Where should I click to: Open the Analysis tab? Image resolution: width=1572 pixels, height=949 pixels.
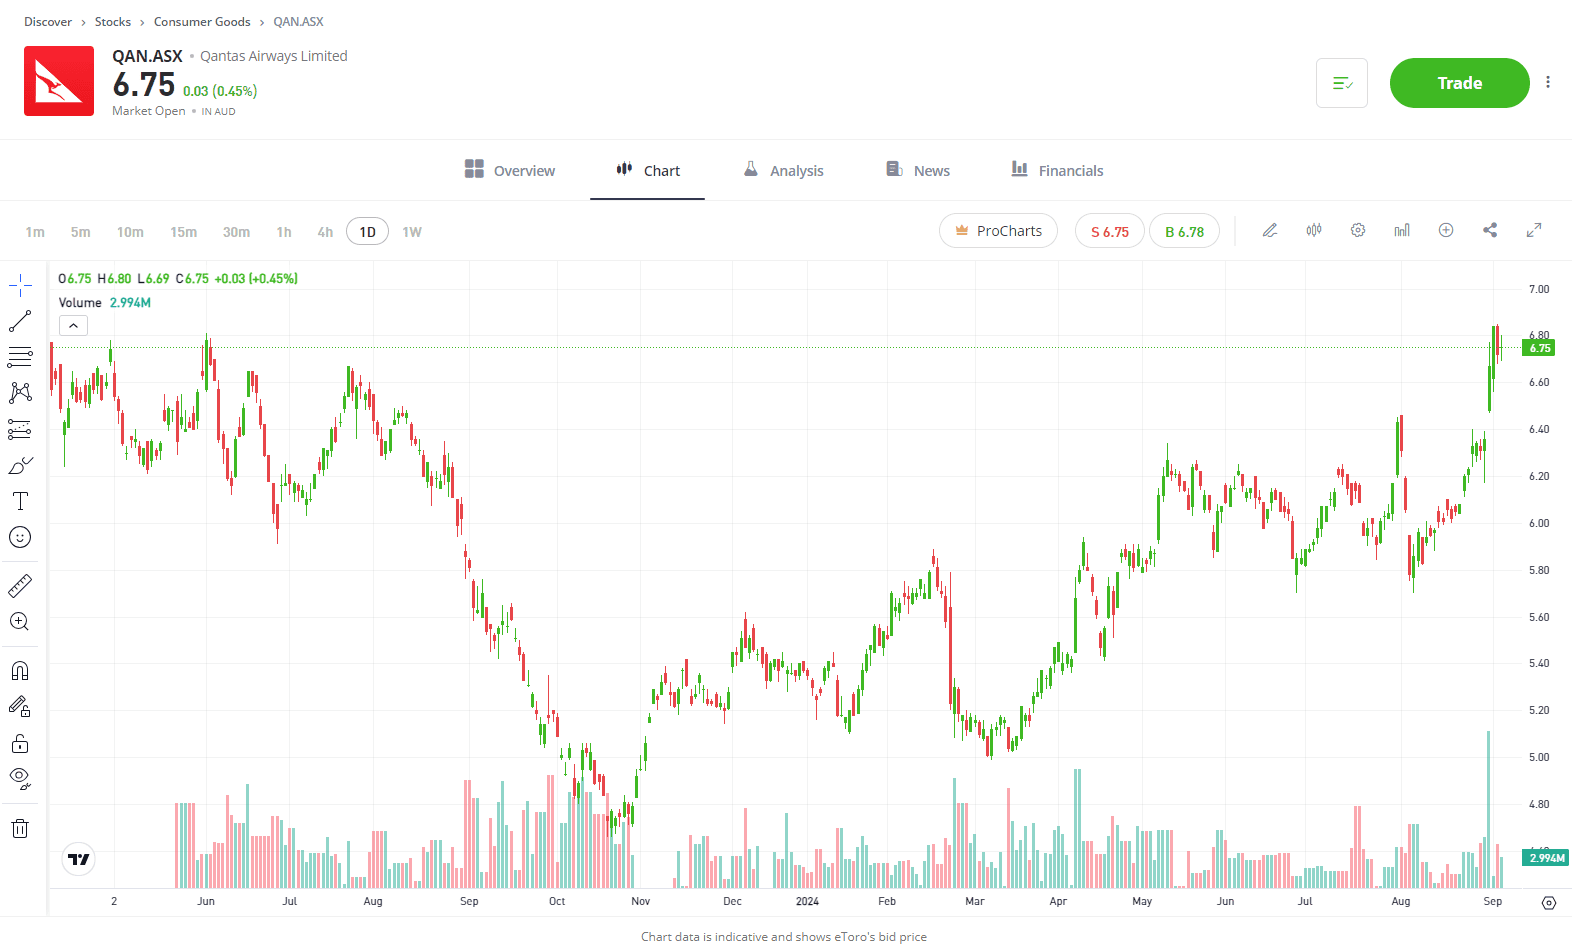(x=784, y=170)
